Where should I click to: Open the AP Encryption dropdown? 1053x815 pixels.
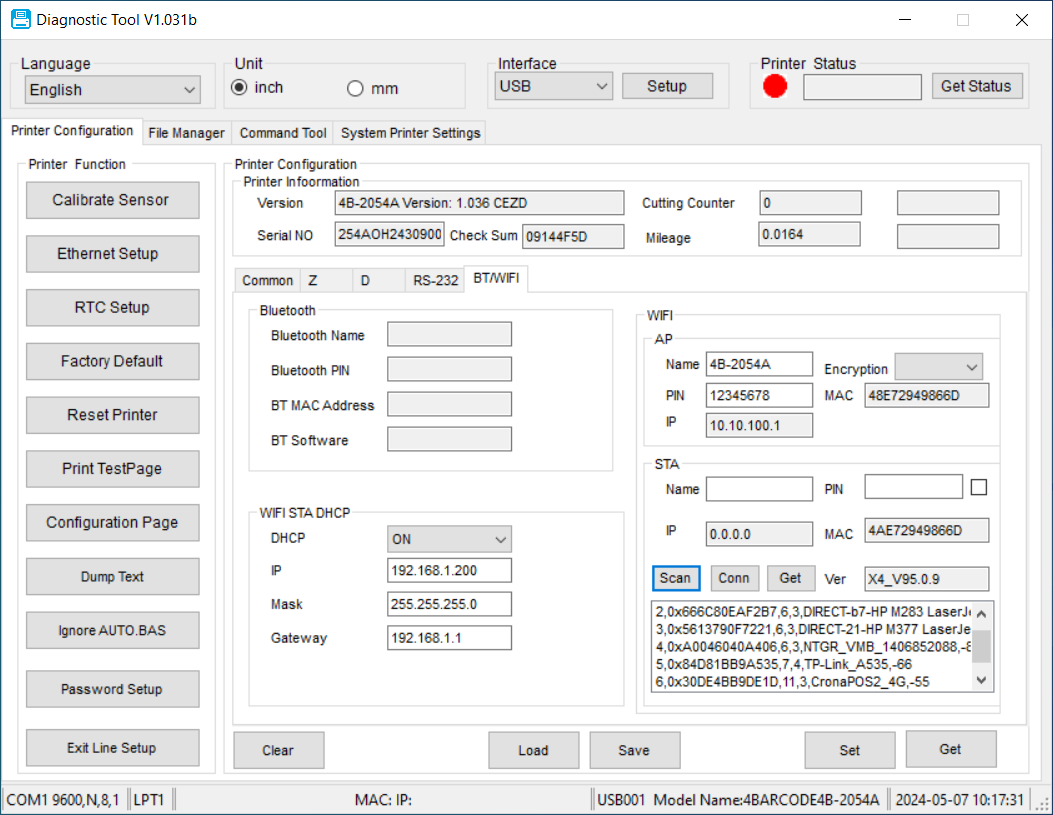(938, 368)
